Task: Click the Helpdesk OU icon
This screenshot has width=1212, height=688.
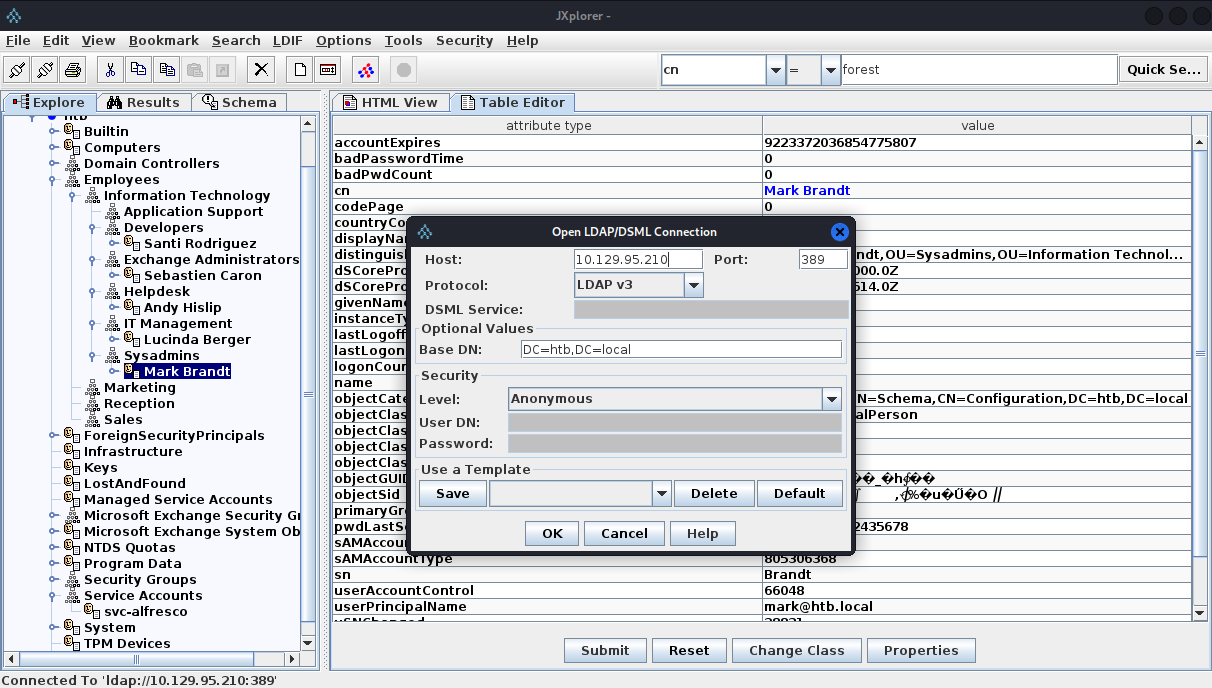Action: pos(113,291)
